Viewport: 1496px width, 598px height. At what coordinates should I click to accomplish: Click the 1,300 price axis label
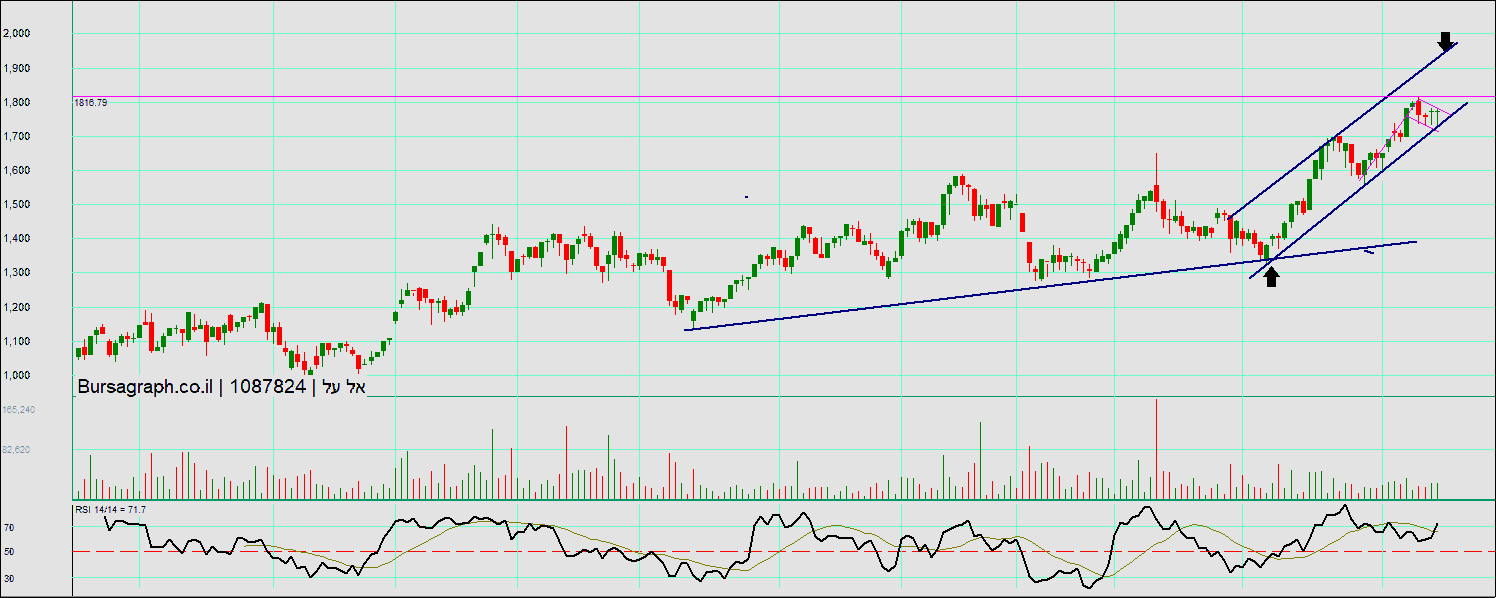pyautogui.click(x=17, y=273)
